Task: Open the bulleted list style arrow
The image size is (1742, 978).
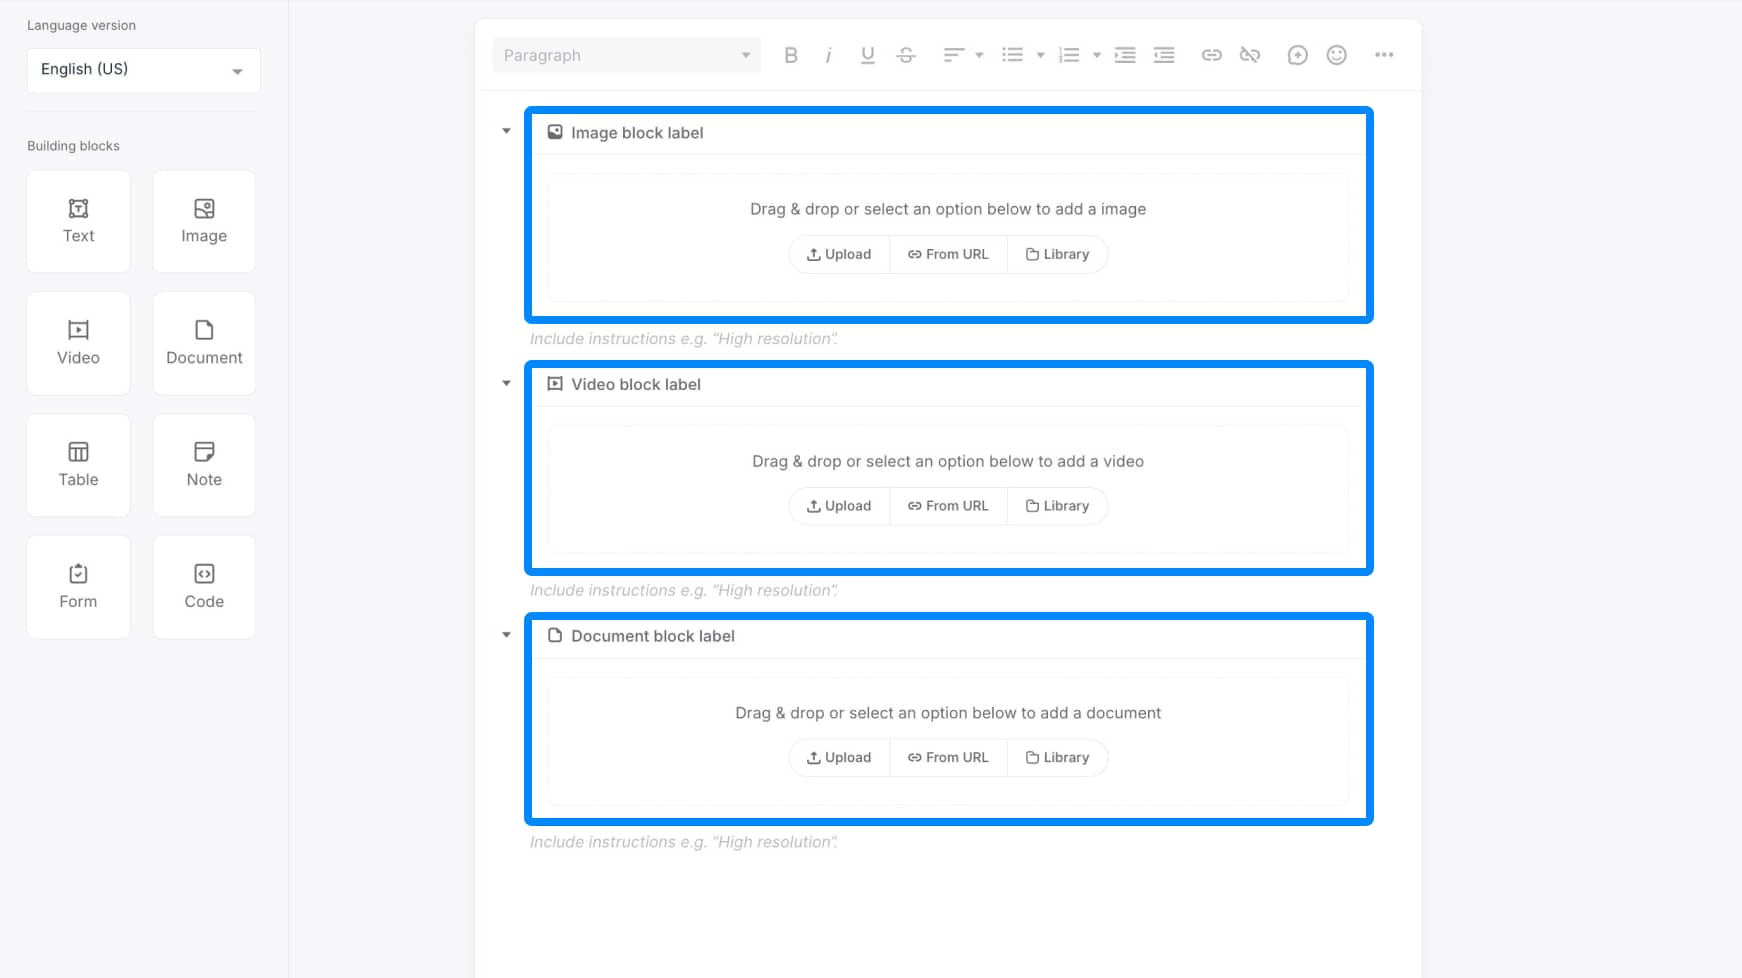Action: pyautogui.click(x=1040, y=55)
